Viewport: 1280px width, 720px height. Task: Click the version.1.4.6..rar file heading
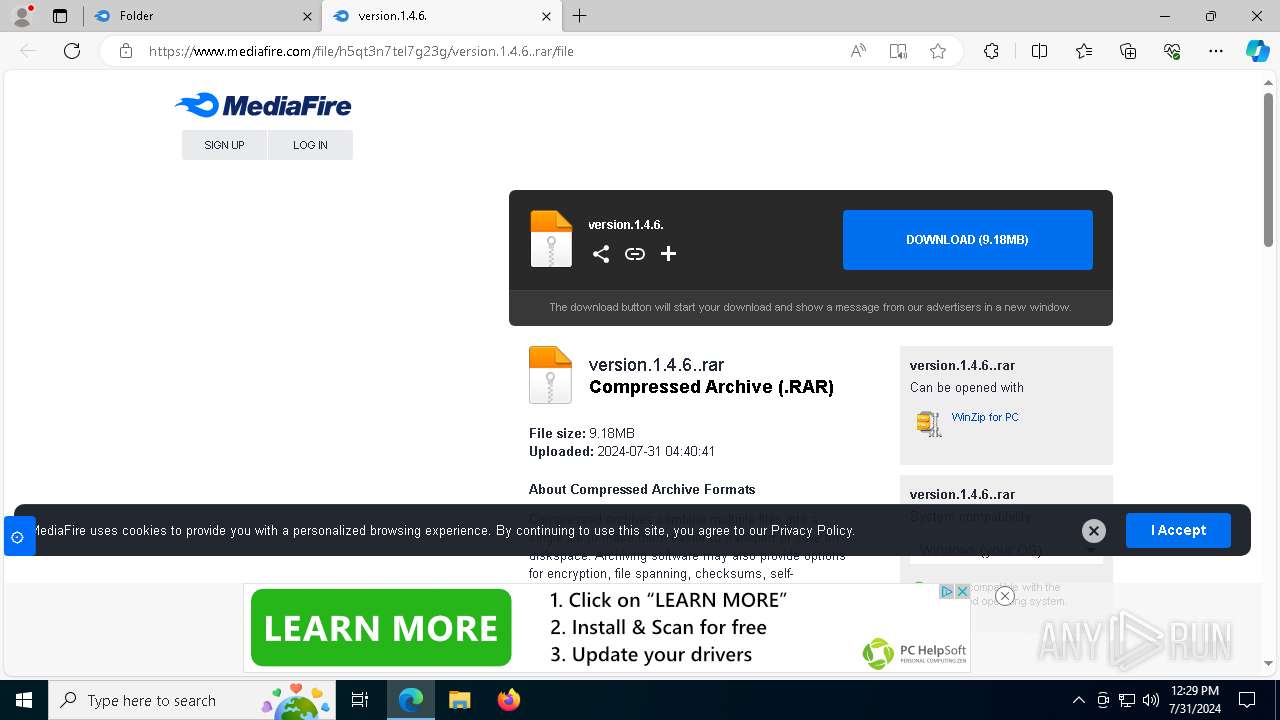656,365
